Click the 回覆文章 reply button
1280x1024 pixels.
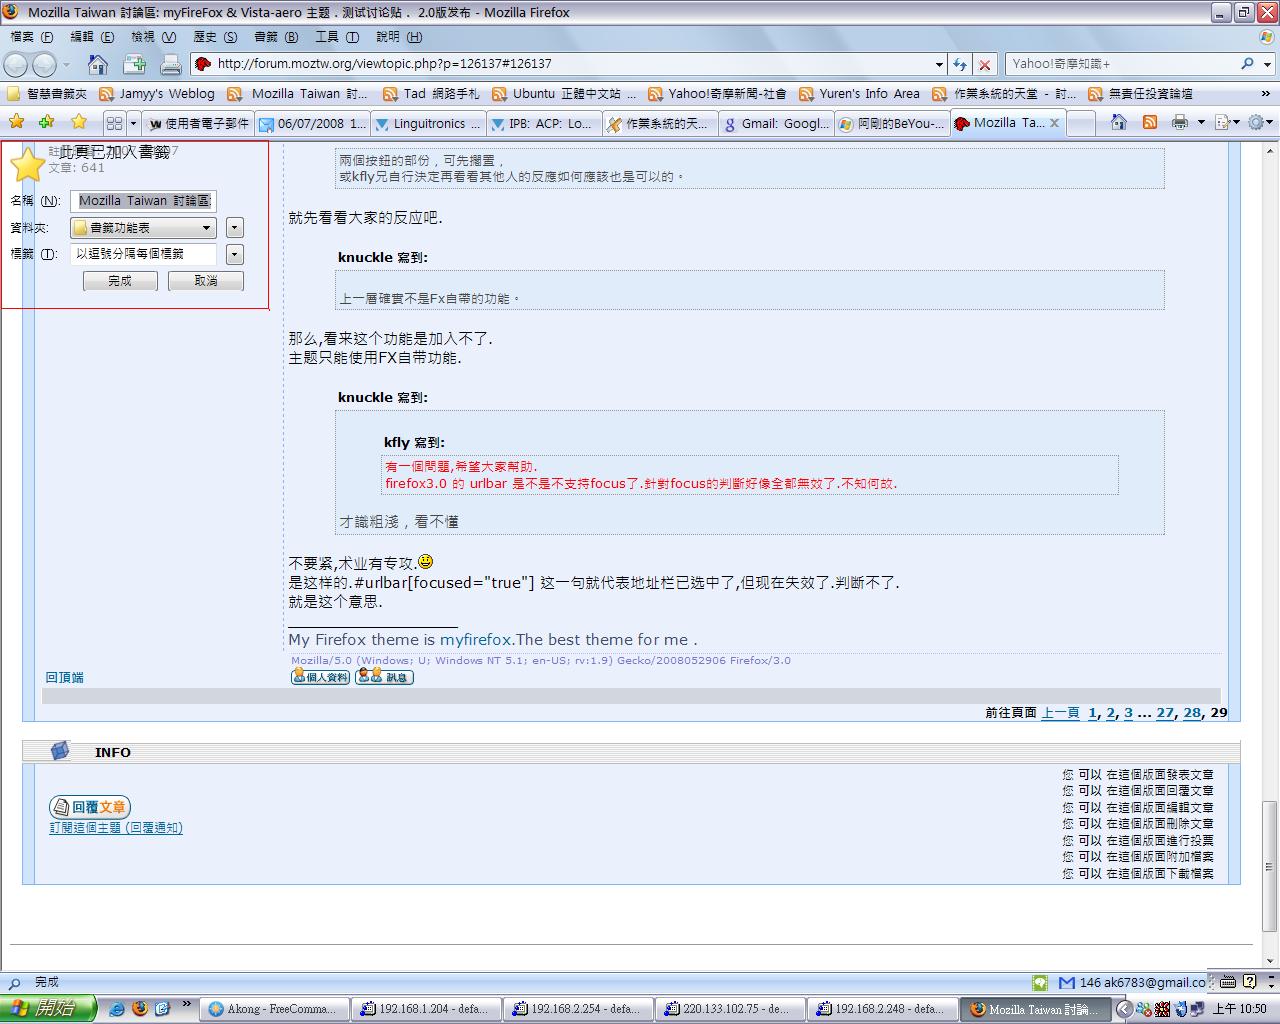[90, 807]
